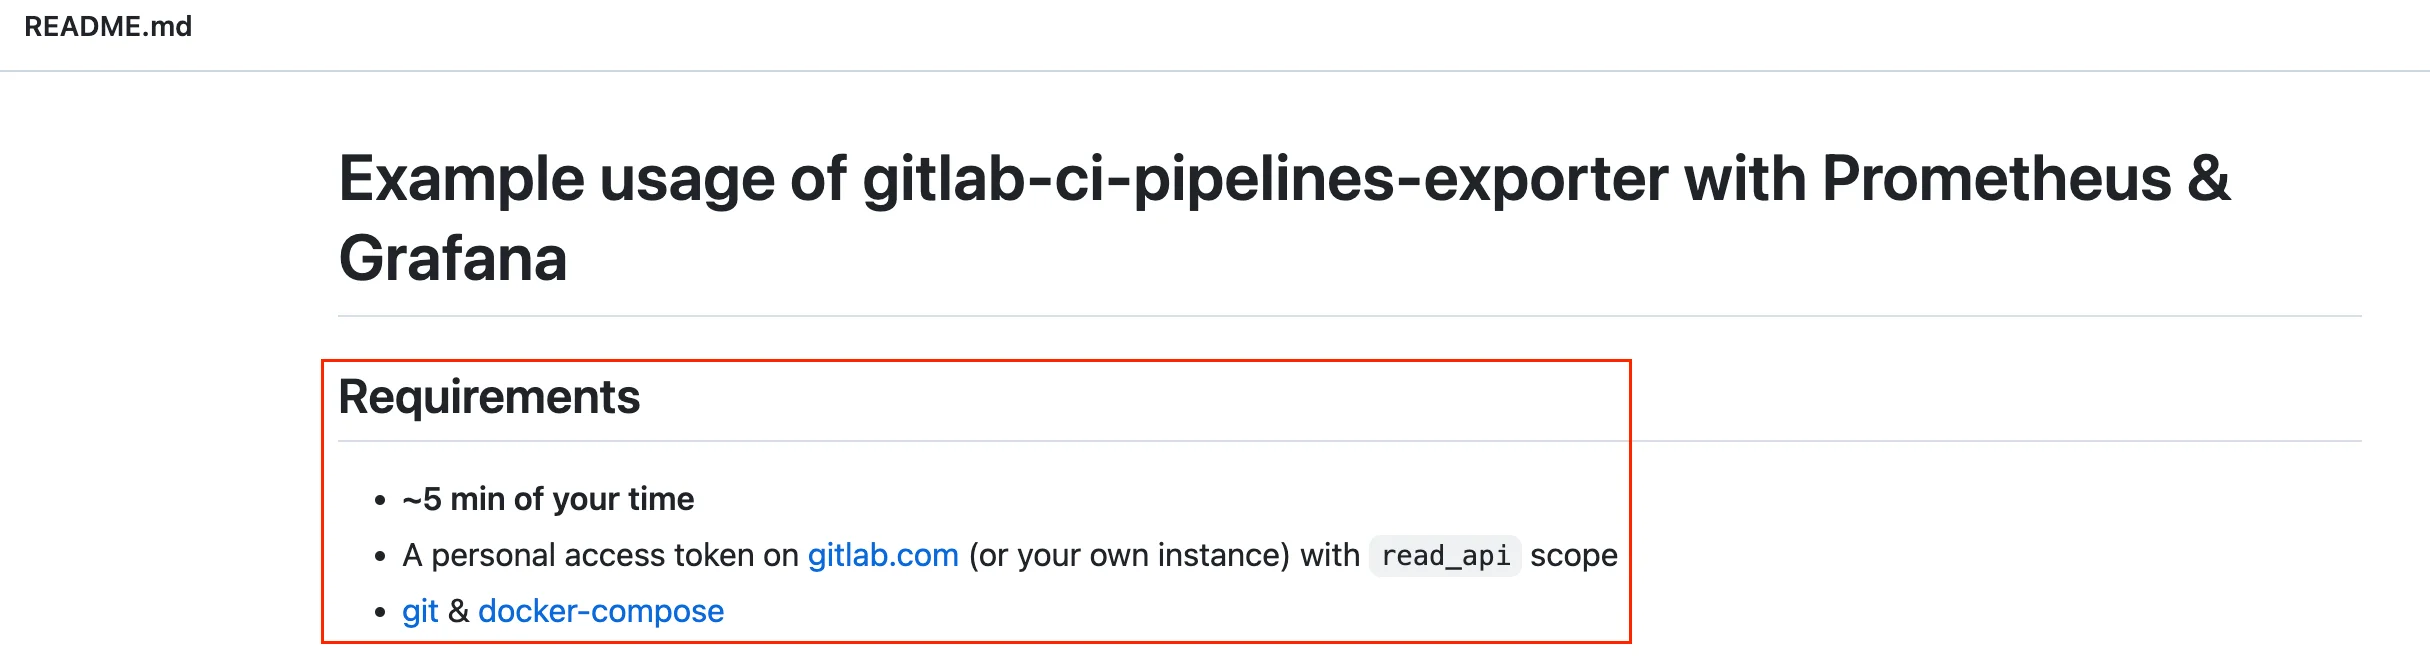This screenshot has height=664, width=2430.
Task: Open the gitlab.com link
Action: click(x=882, y=555)
